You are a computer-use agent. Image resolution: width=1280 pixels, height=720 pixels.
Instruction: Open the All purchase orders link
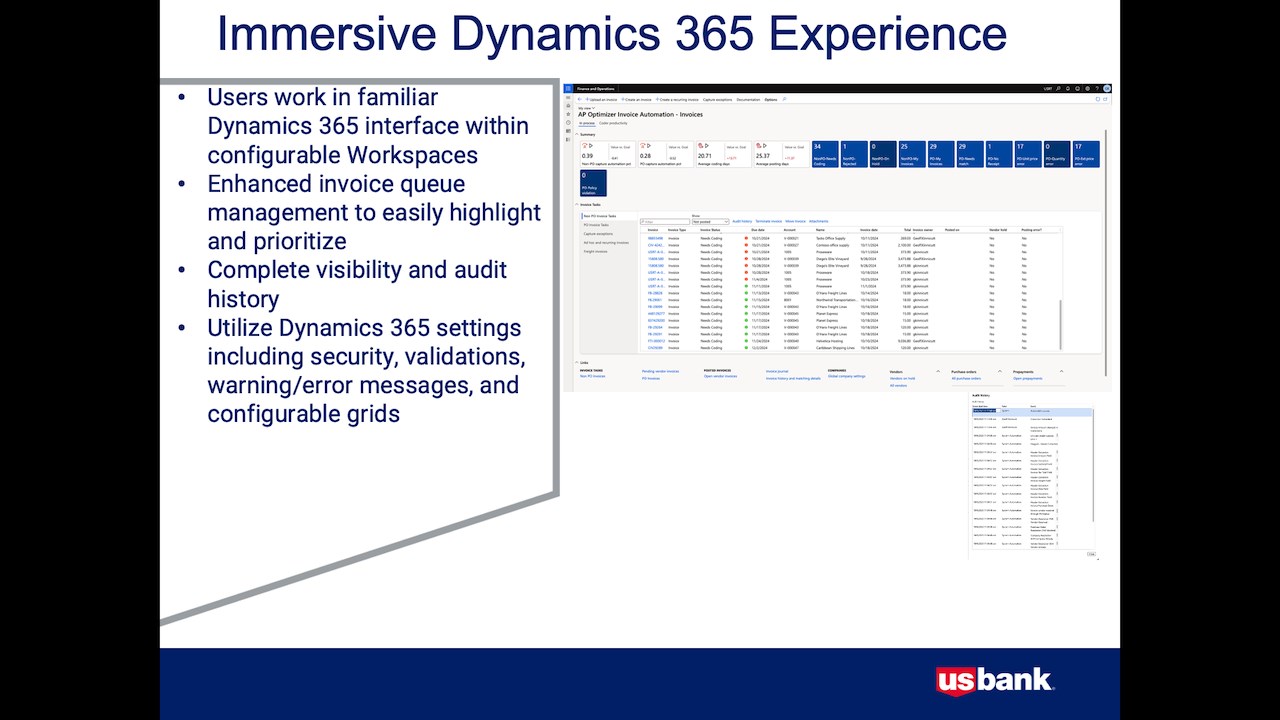click(966, 378)
